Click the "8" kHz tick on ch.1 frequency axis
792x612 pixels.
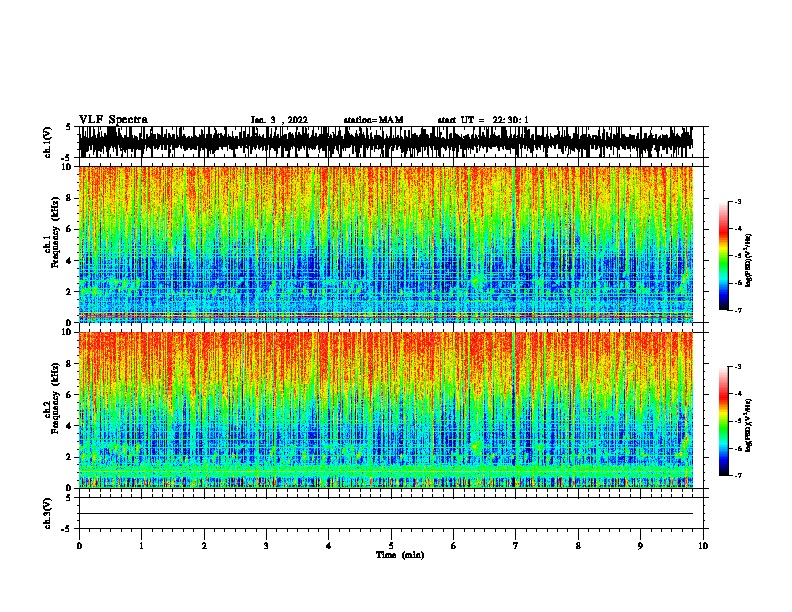tap(70, 198)
